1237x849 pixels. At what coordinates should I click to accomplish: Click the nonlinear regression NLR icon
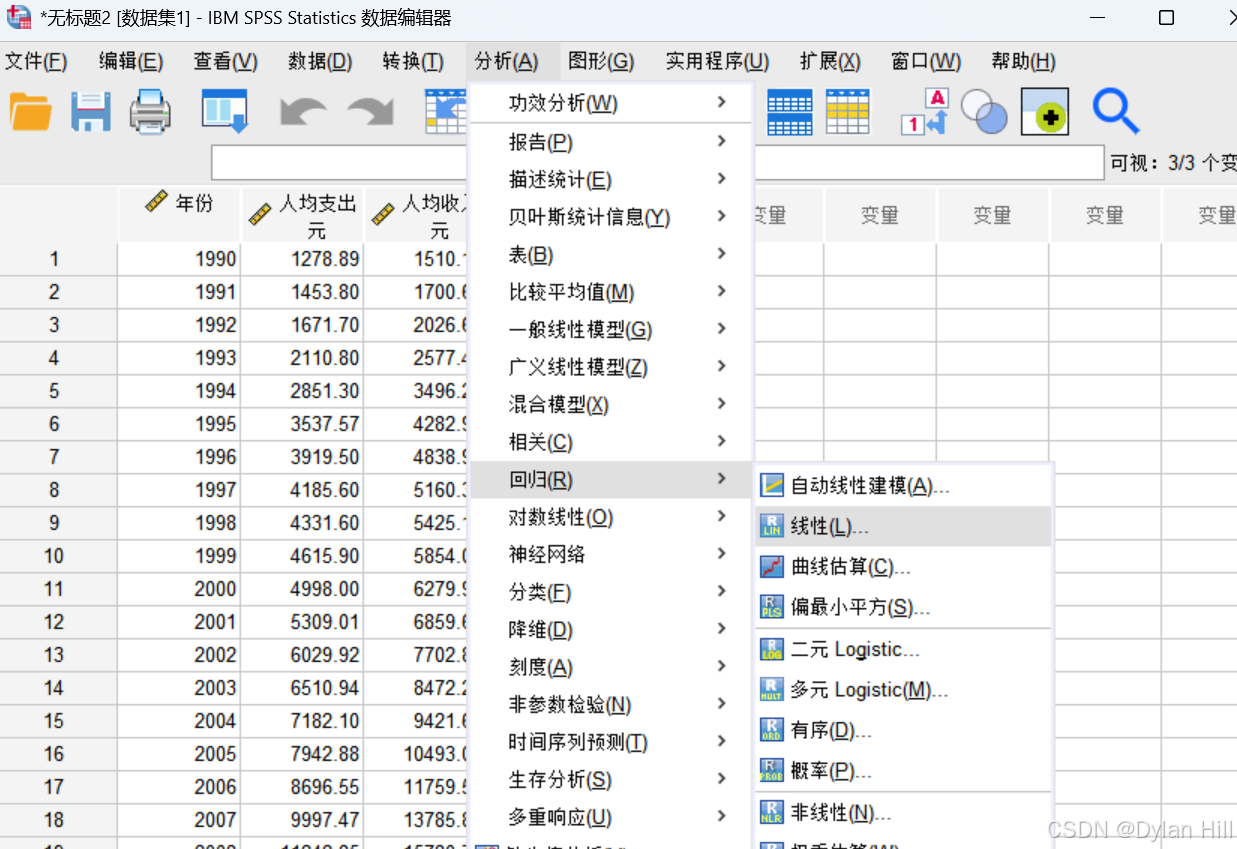click(x=771, y=812)
